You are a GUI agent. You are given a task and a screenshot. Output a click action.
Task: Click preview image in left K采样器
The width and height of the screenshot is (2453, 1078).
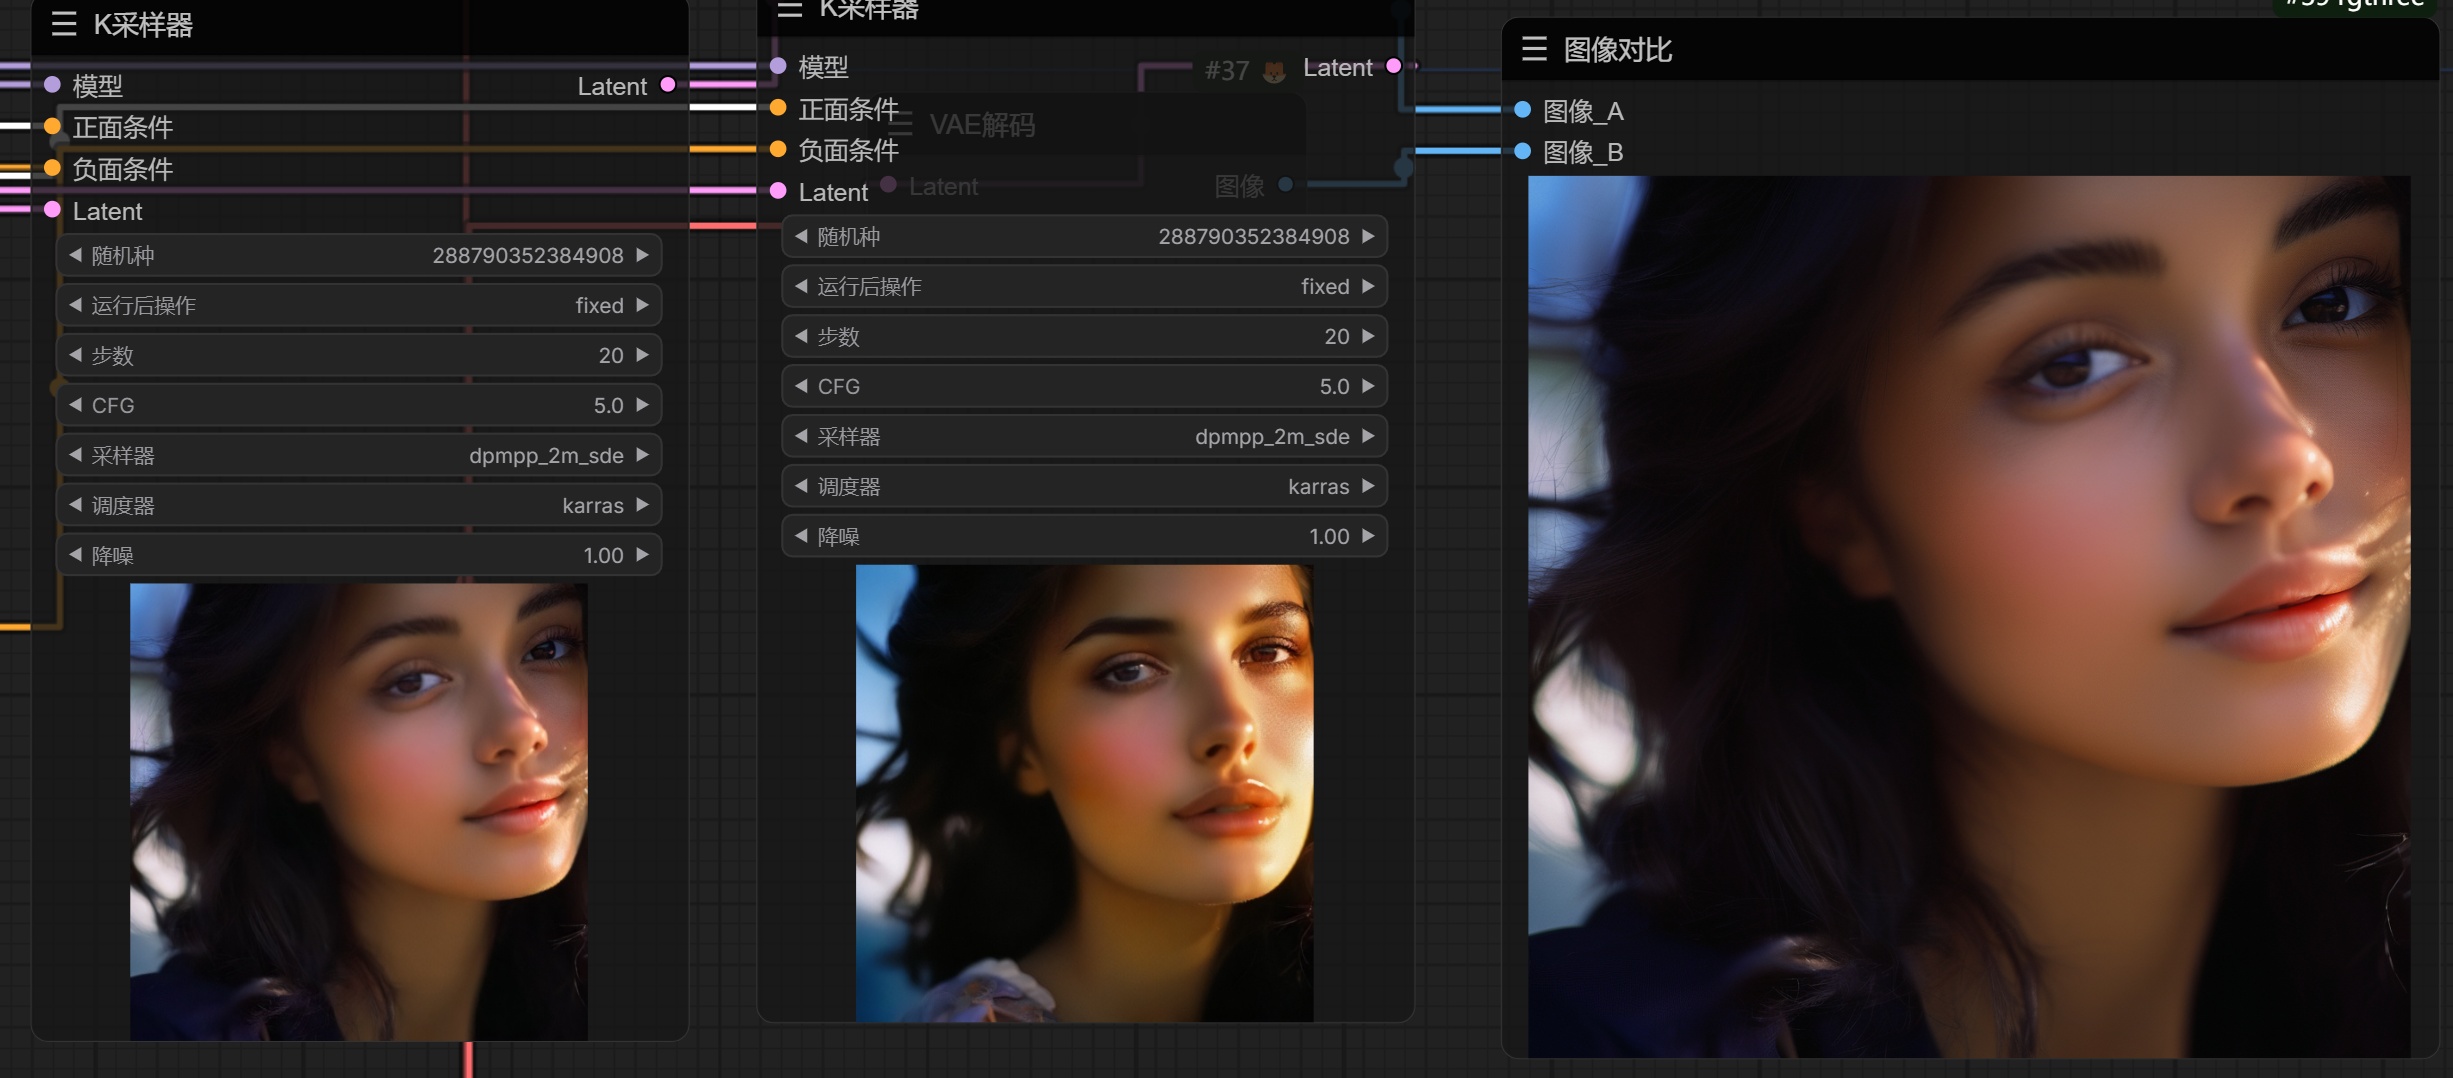[x=359, y=812]
